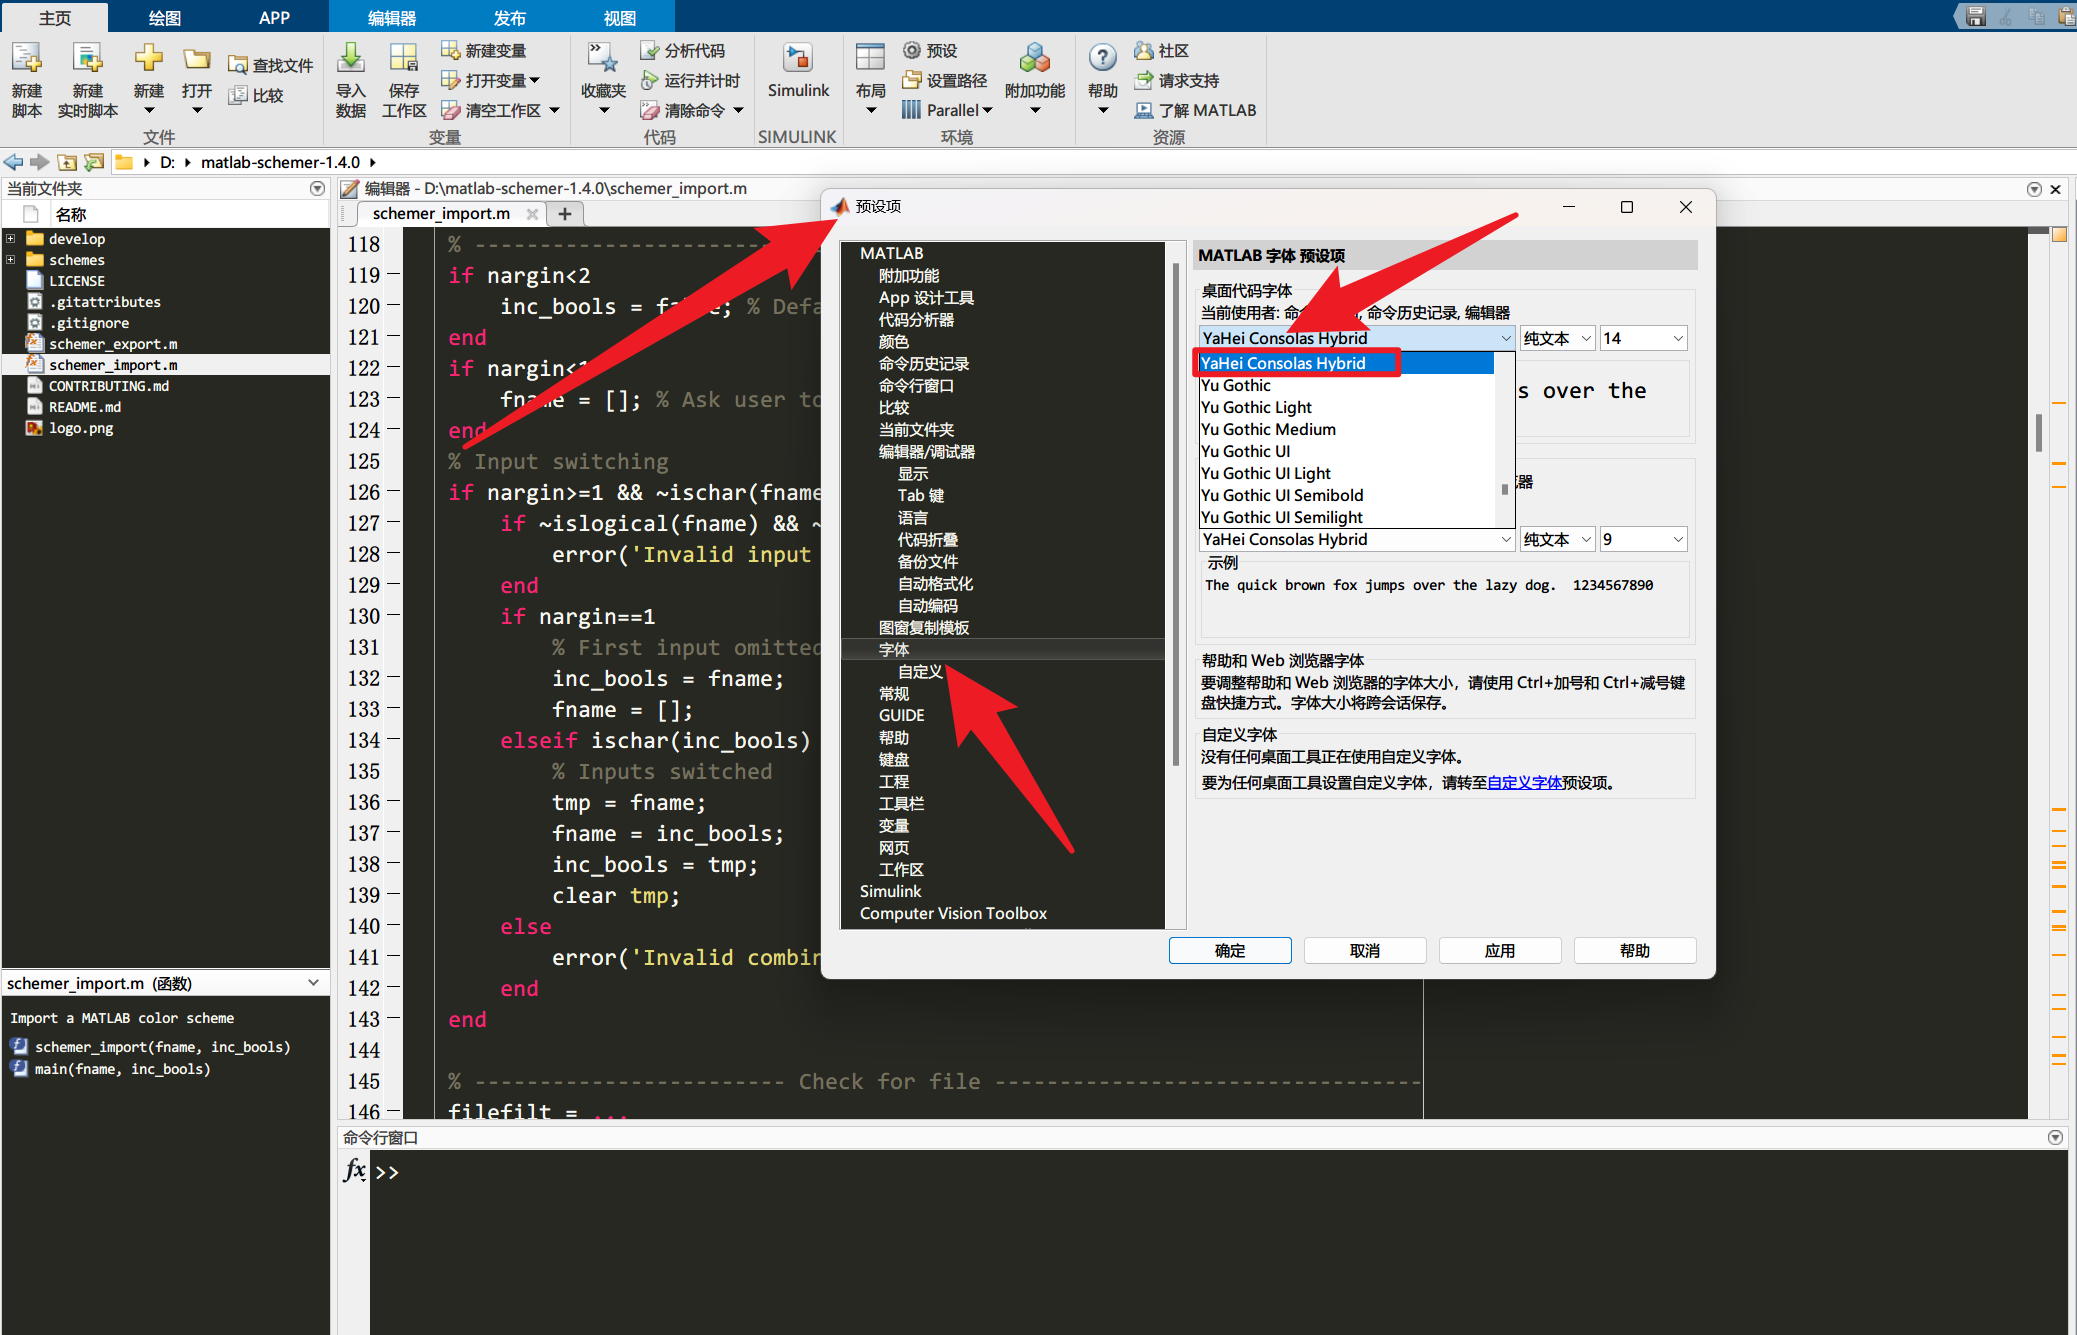Image resolution: width=2077 pixels, height=1335 pixels.
Task: Expand the schemes folder in file browser
Action: [10, 260]
